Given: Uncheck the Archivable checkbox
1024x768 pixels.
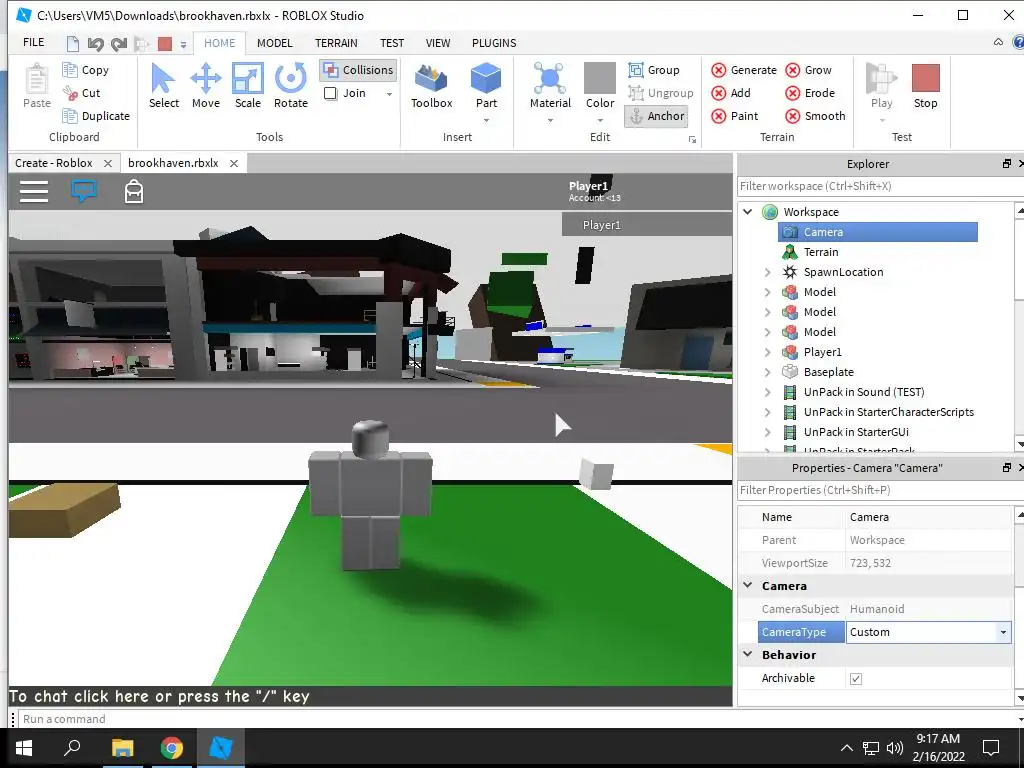Looking at the screenshot, I should (x=856, y=679).
